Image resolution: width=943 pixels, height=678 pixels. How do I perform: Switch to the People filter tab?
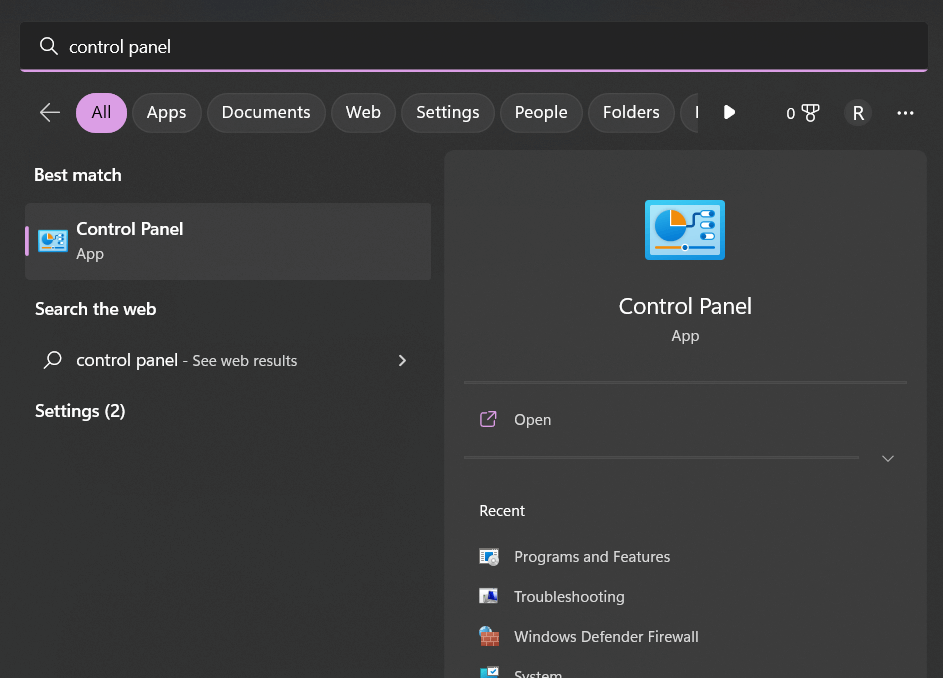tap(541, 112)
